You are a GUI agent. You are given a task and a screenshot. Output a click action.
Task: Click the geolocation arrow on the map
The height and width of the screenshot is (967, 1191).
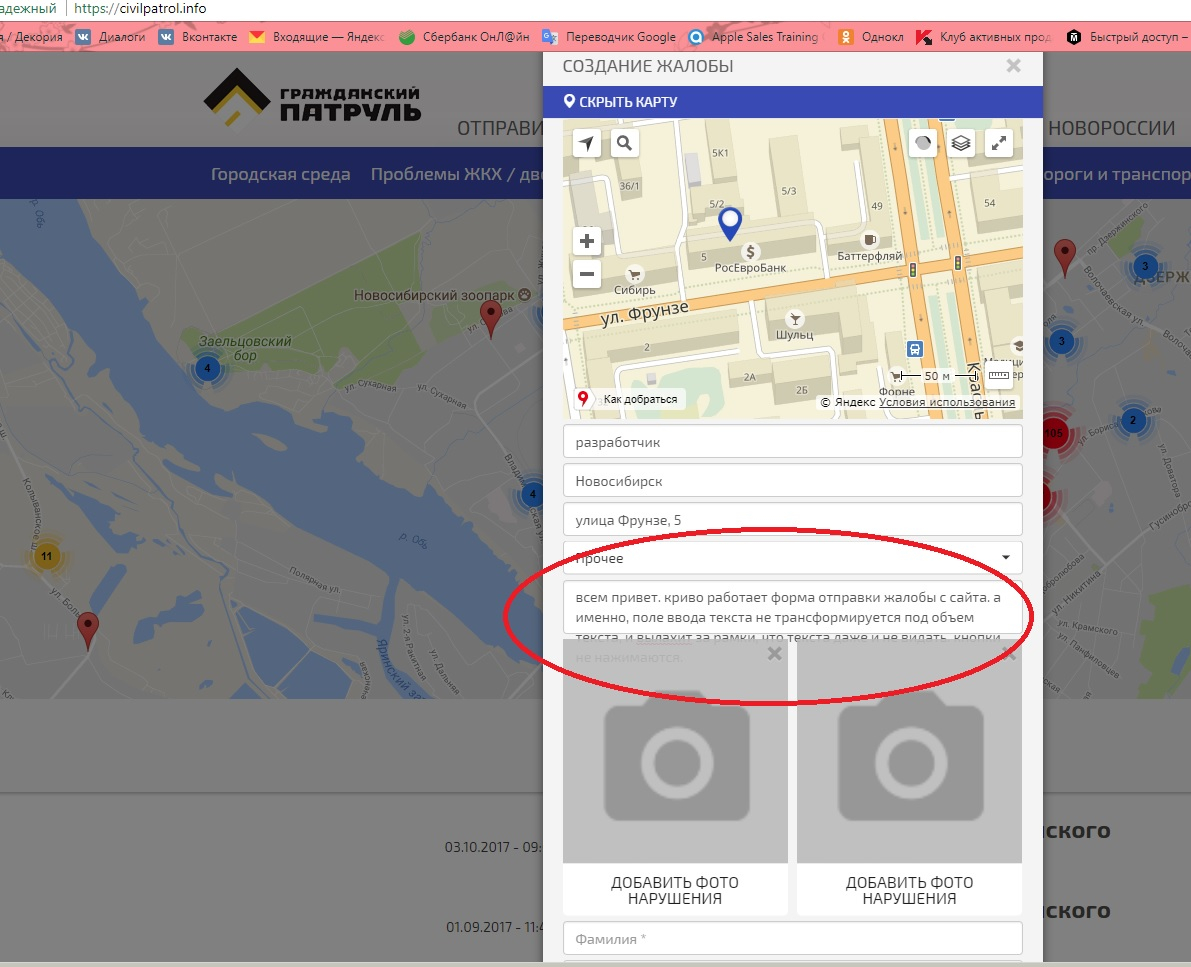pos(587,143)
